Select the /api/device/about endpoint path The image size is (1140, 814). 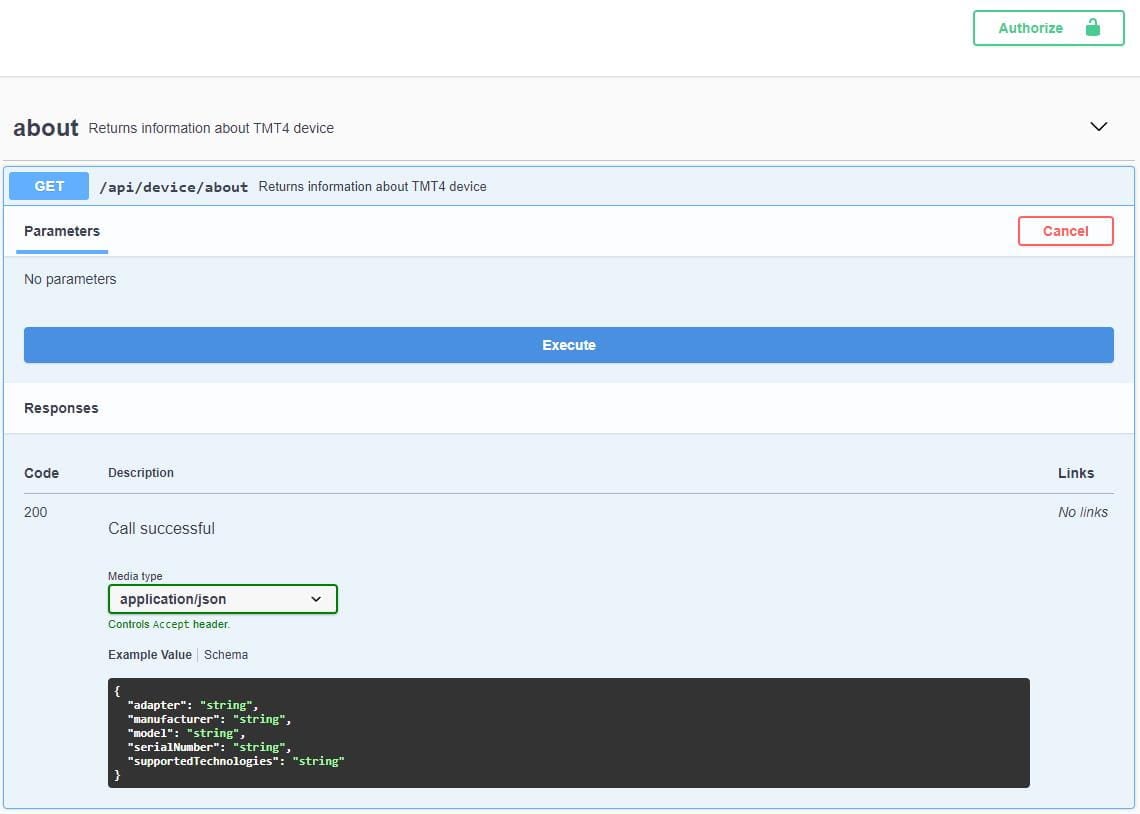173,187
